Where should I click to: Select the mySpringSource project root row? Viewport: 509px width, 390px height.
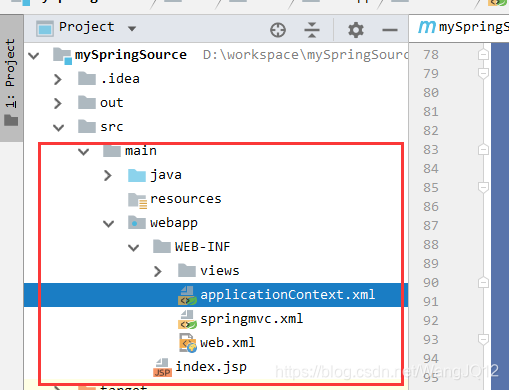click(x=216, y=55)
